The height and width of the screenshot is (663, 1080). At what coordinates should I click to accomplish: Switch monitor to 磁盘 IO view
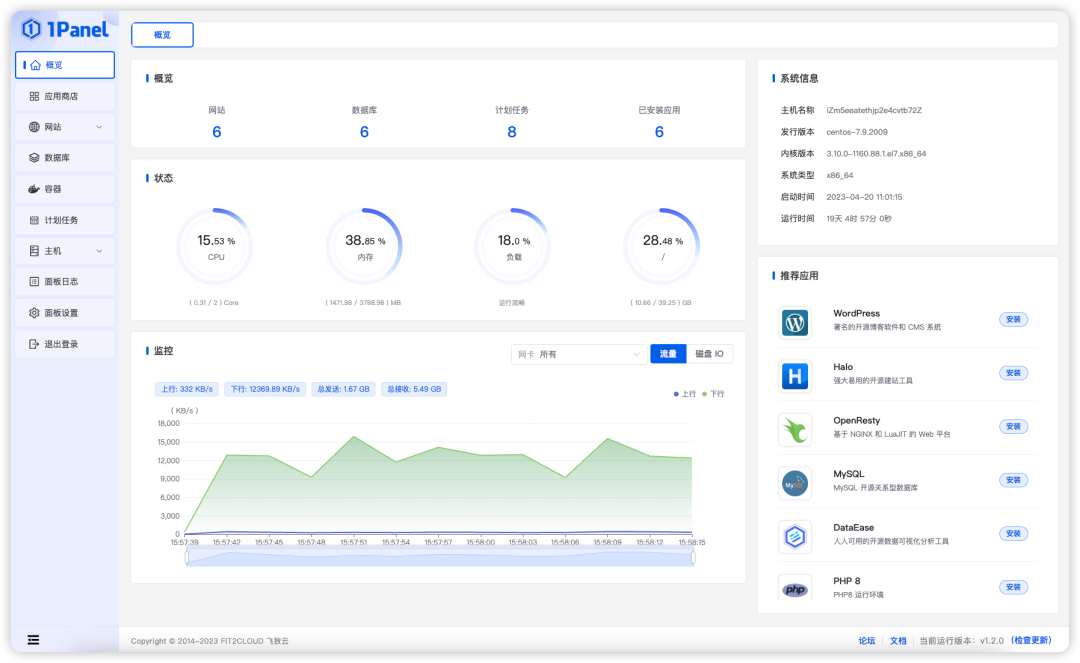[x=709, y=354]
